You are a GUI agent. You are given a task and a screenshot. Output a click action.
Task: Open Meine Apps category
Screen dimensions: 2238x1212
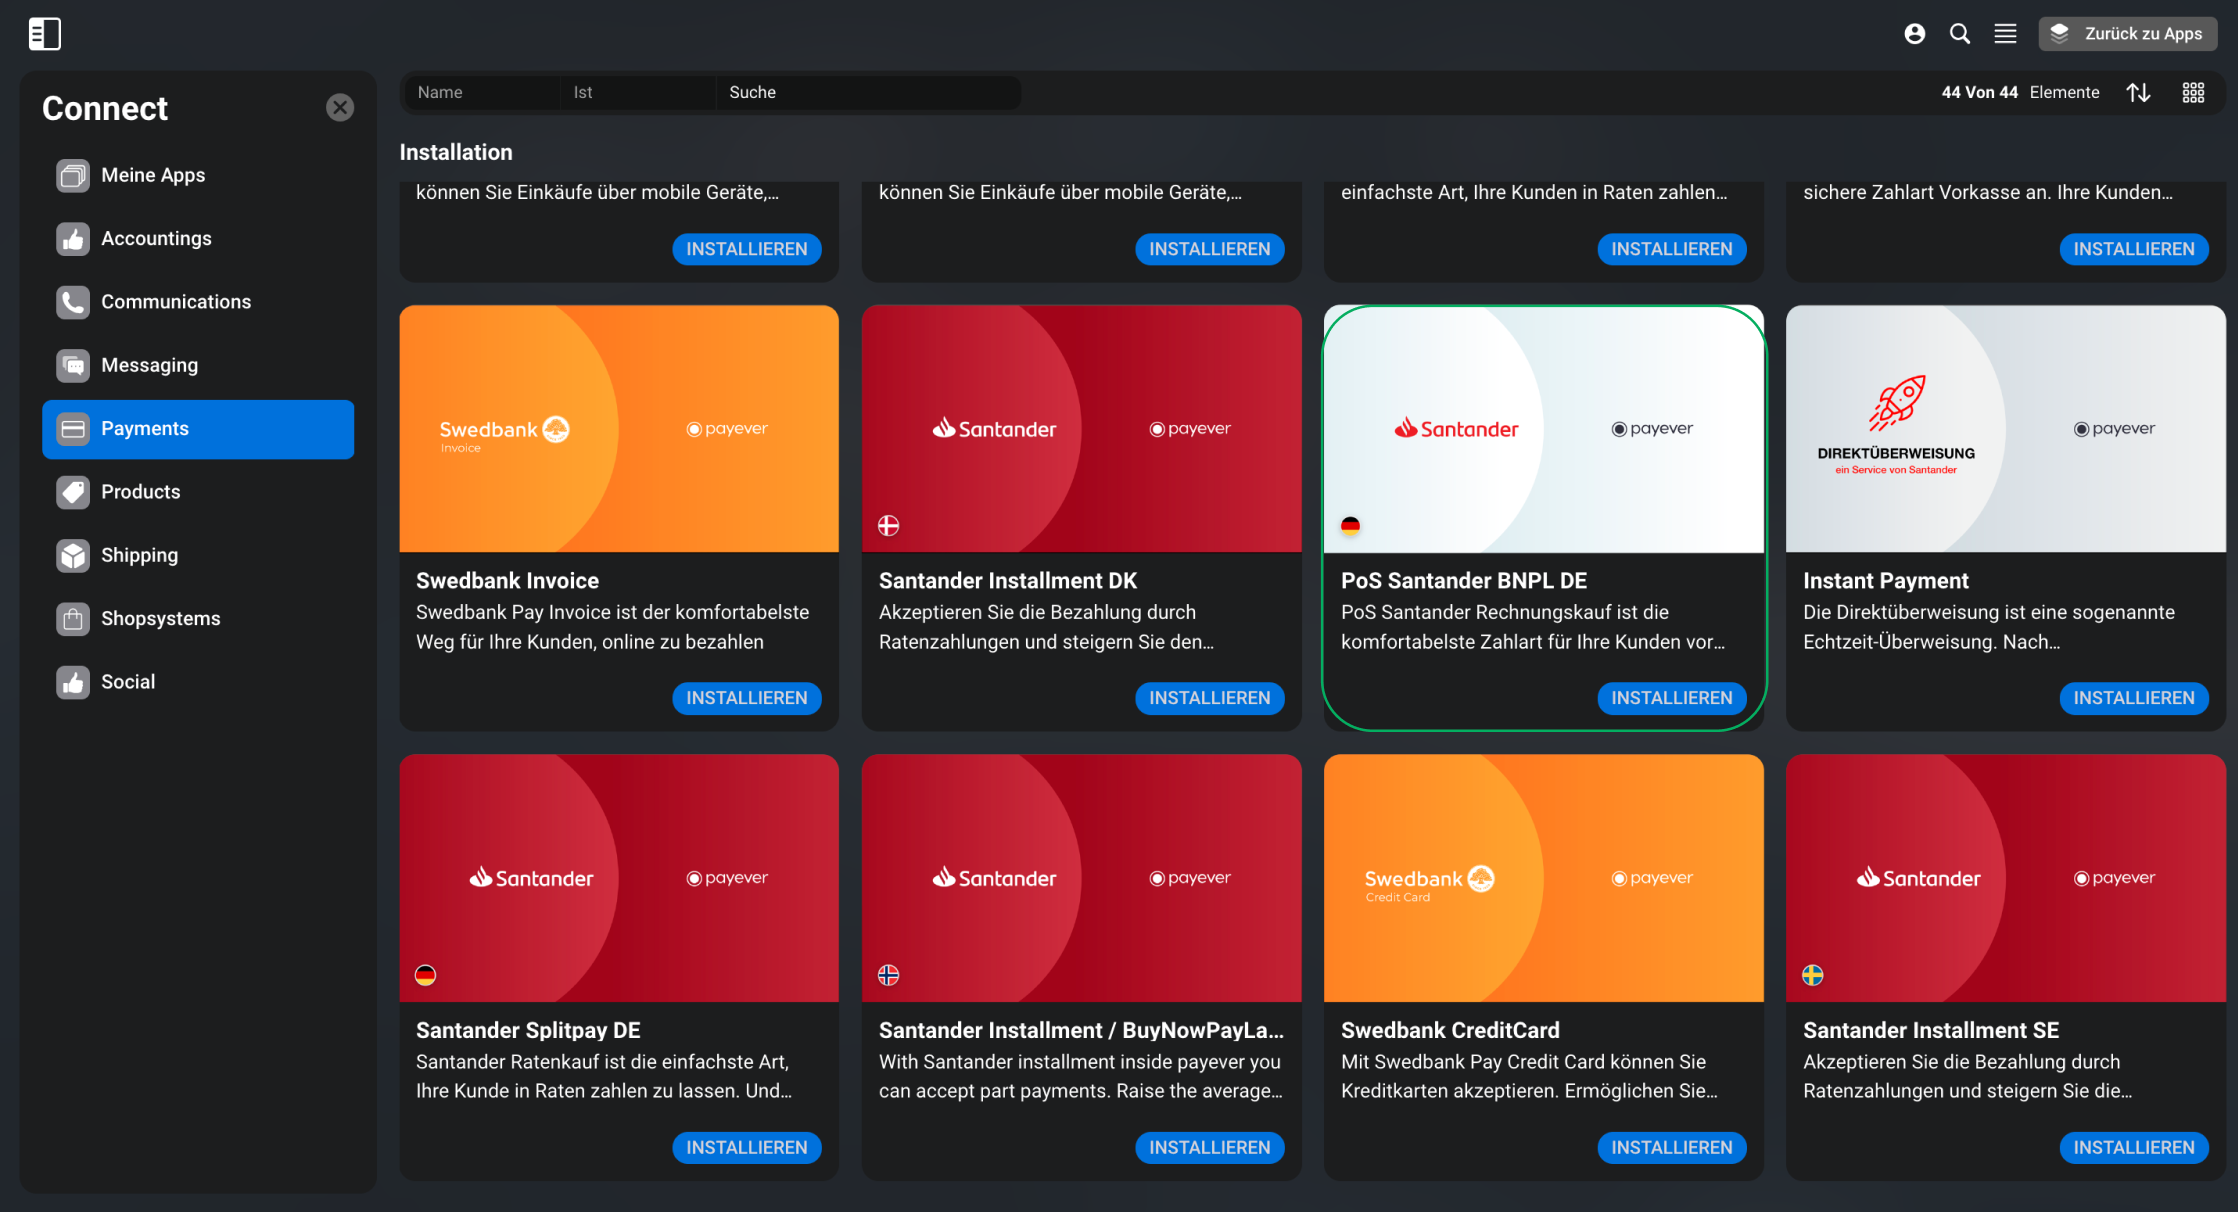198,175
